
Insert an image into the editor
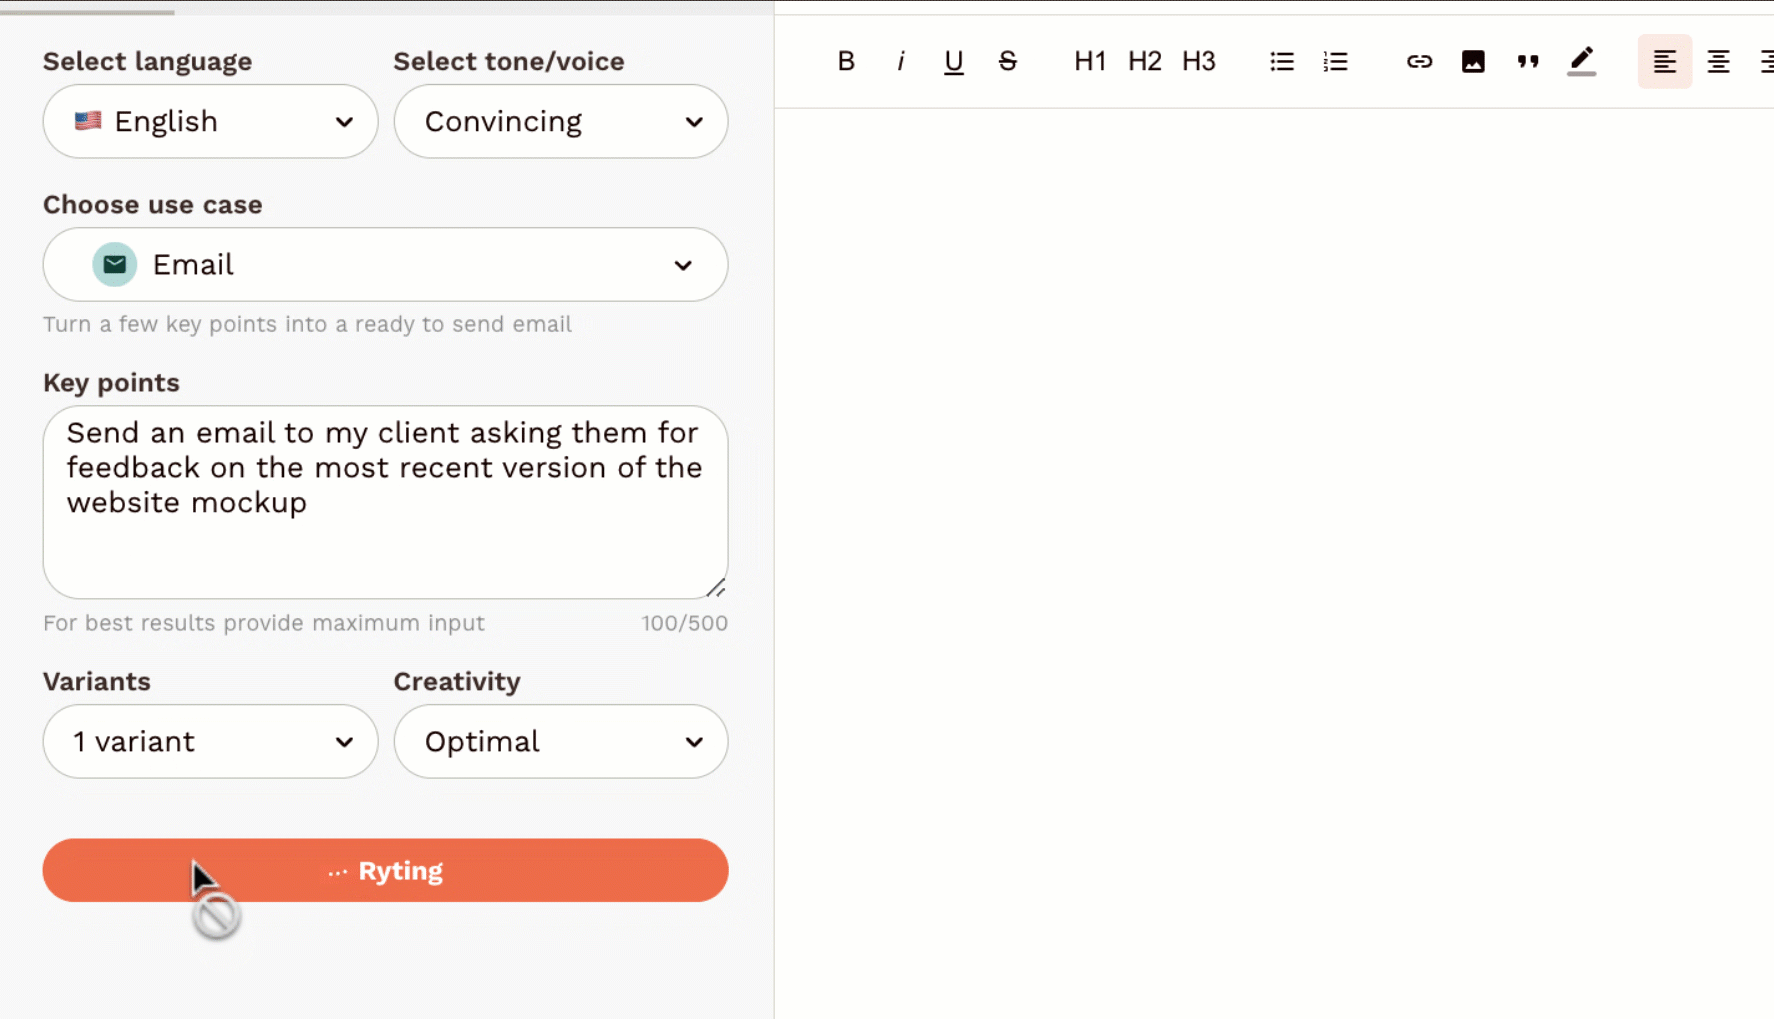tap(1473, 61)
